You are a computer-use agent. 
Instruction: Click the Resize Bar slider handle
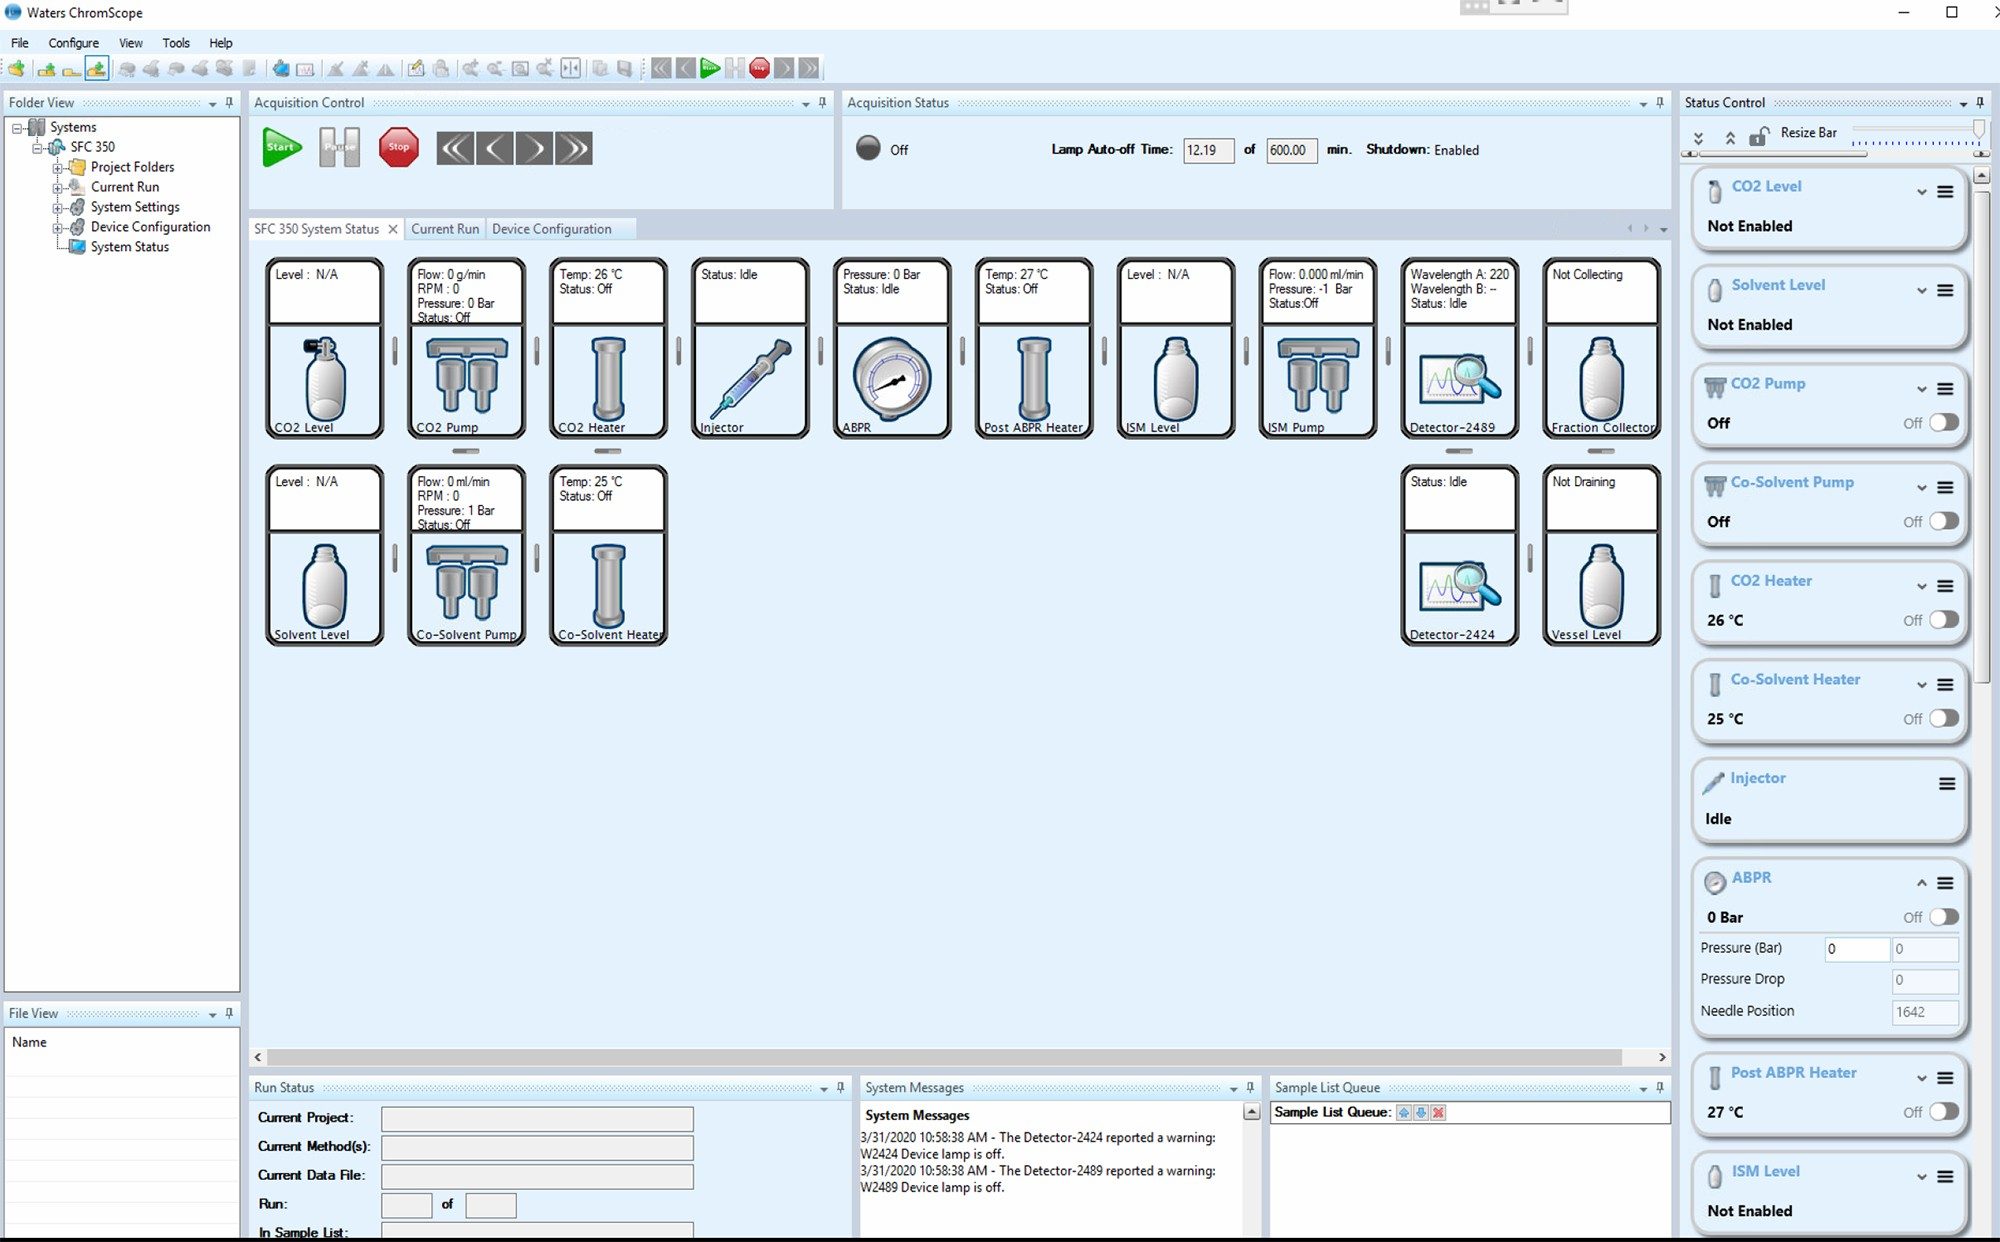click(1978, 129)
